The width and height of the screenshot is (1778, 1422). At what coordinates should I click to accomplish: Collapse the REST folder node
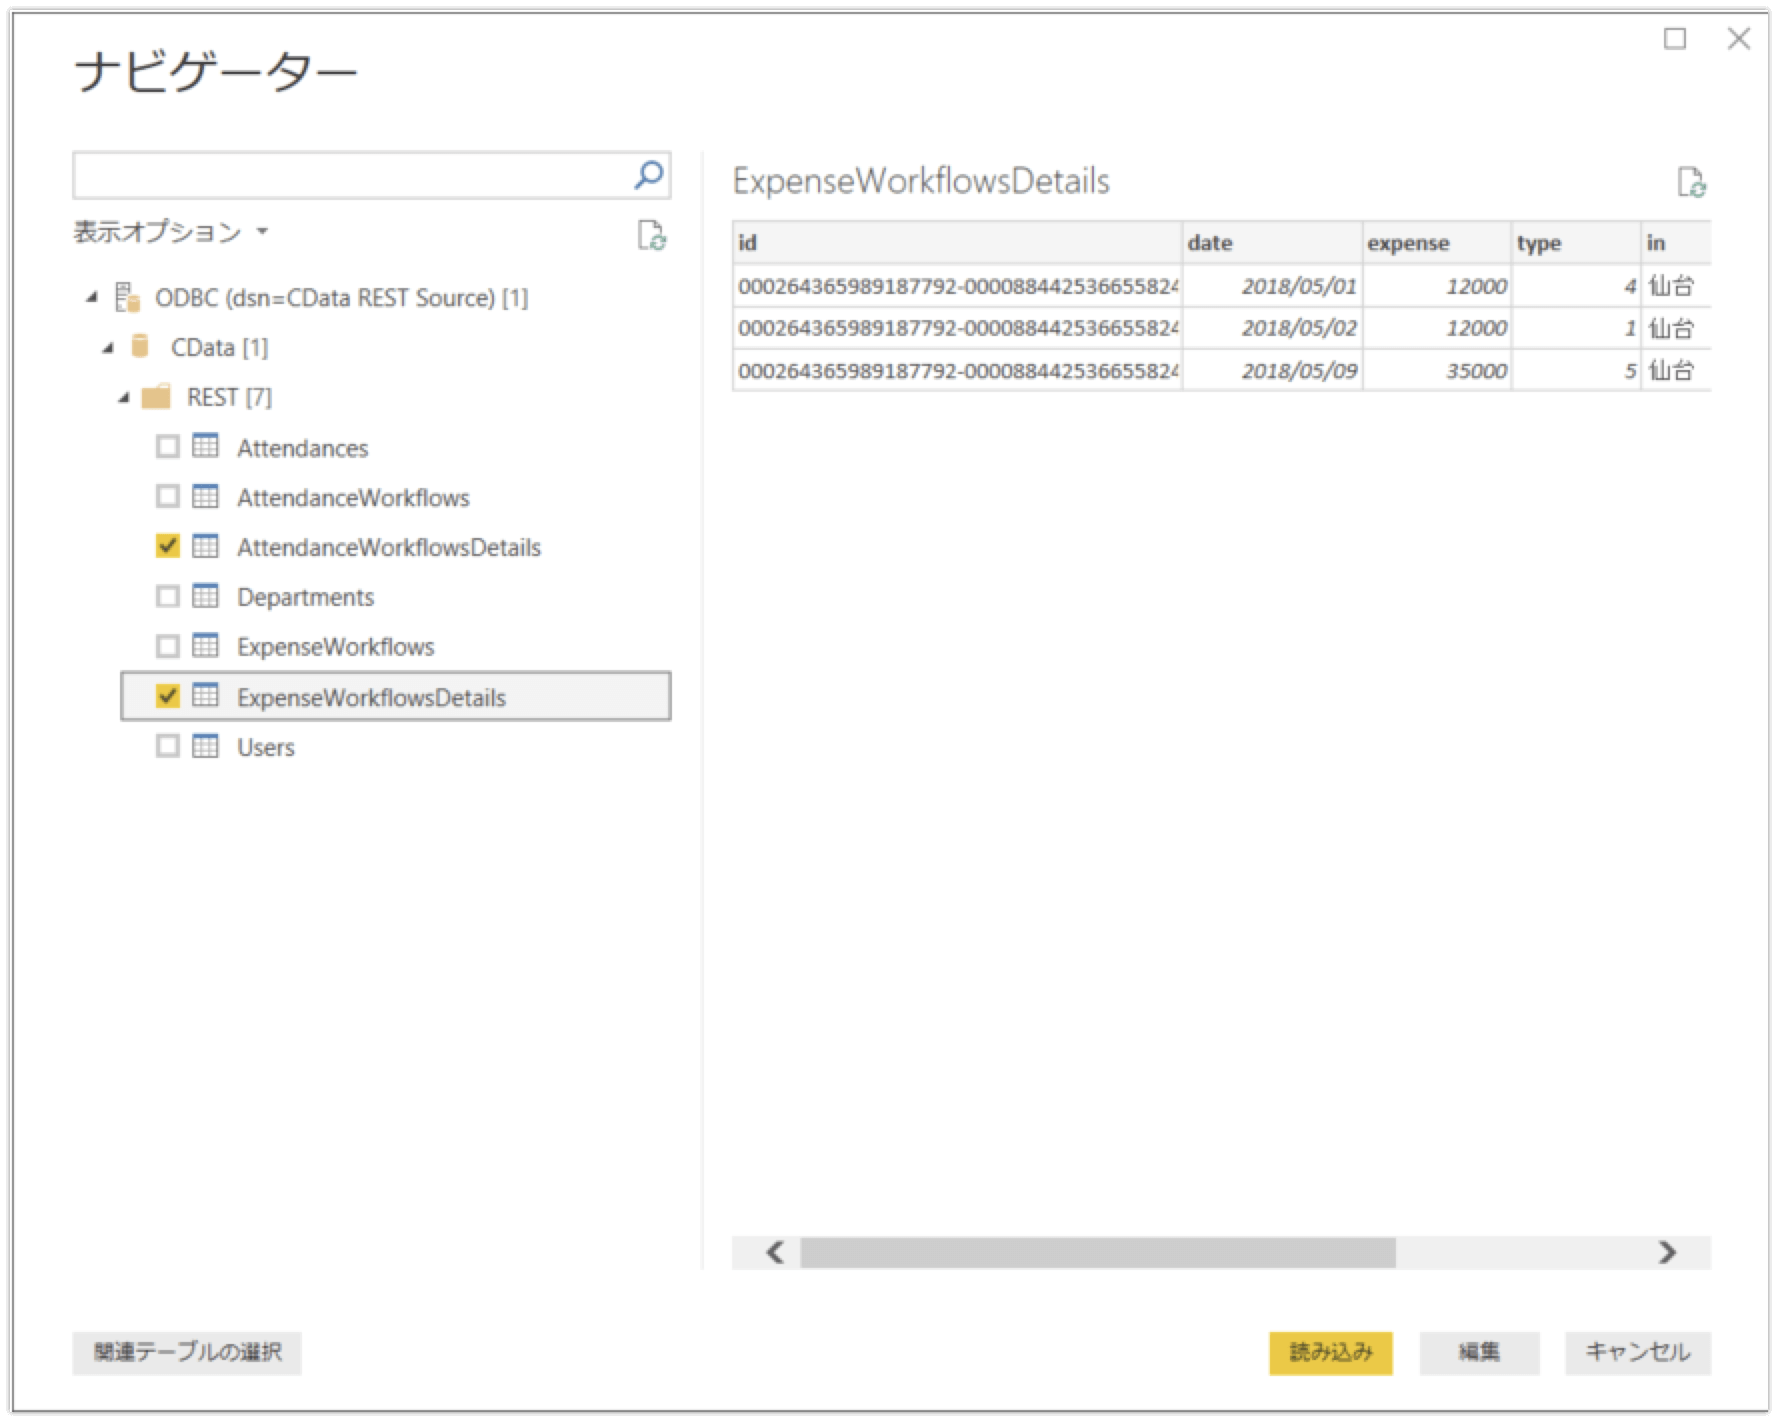click(x=124, y=397)
